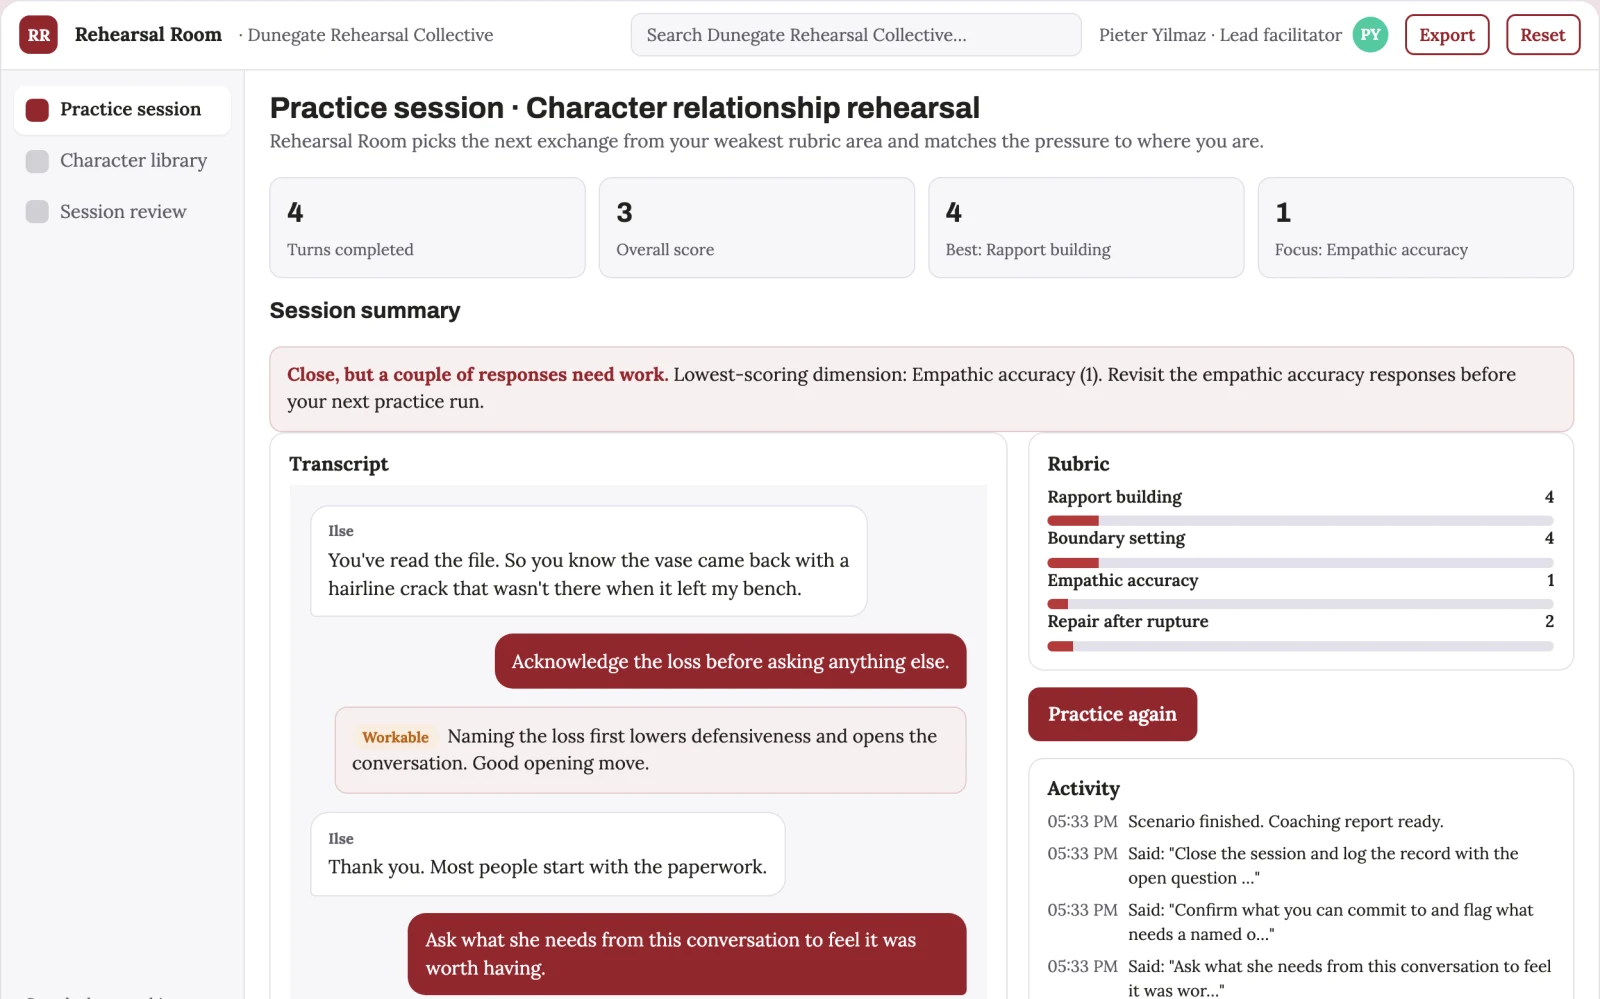
Task: Click 'Scenario finished. Coaching report ready.' activity entry
Action: coord(1300,822)
